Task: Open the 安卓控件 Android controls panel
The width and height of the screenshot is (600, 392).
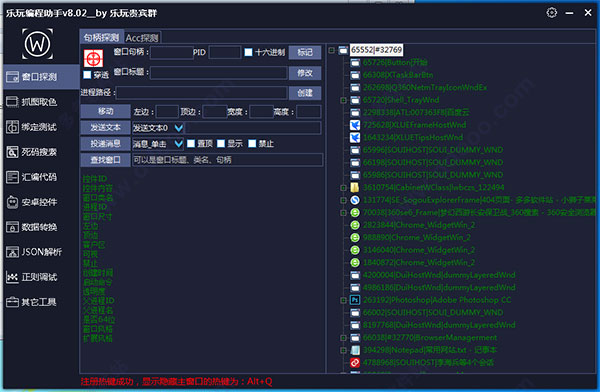Action: tap(32, 202)
